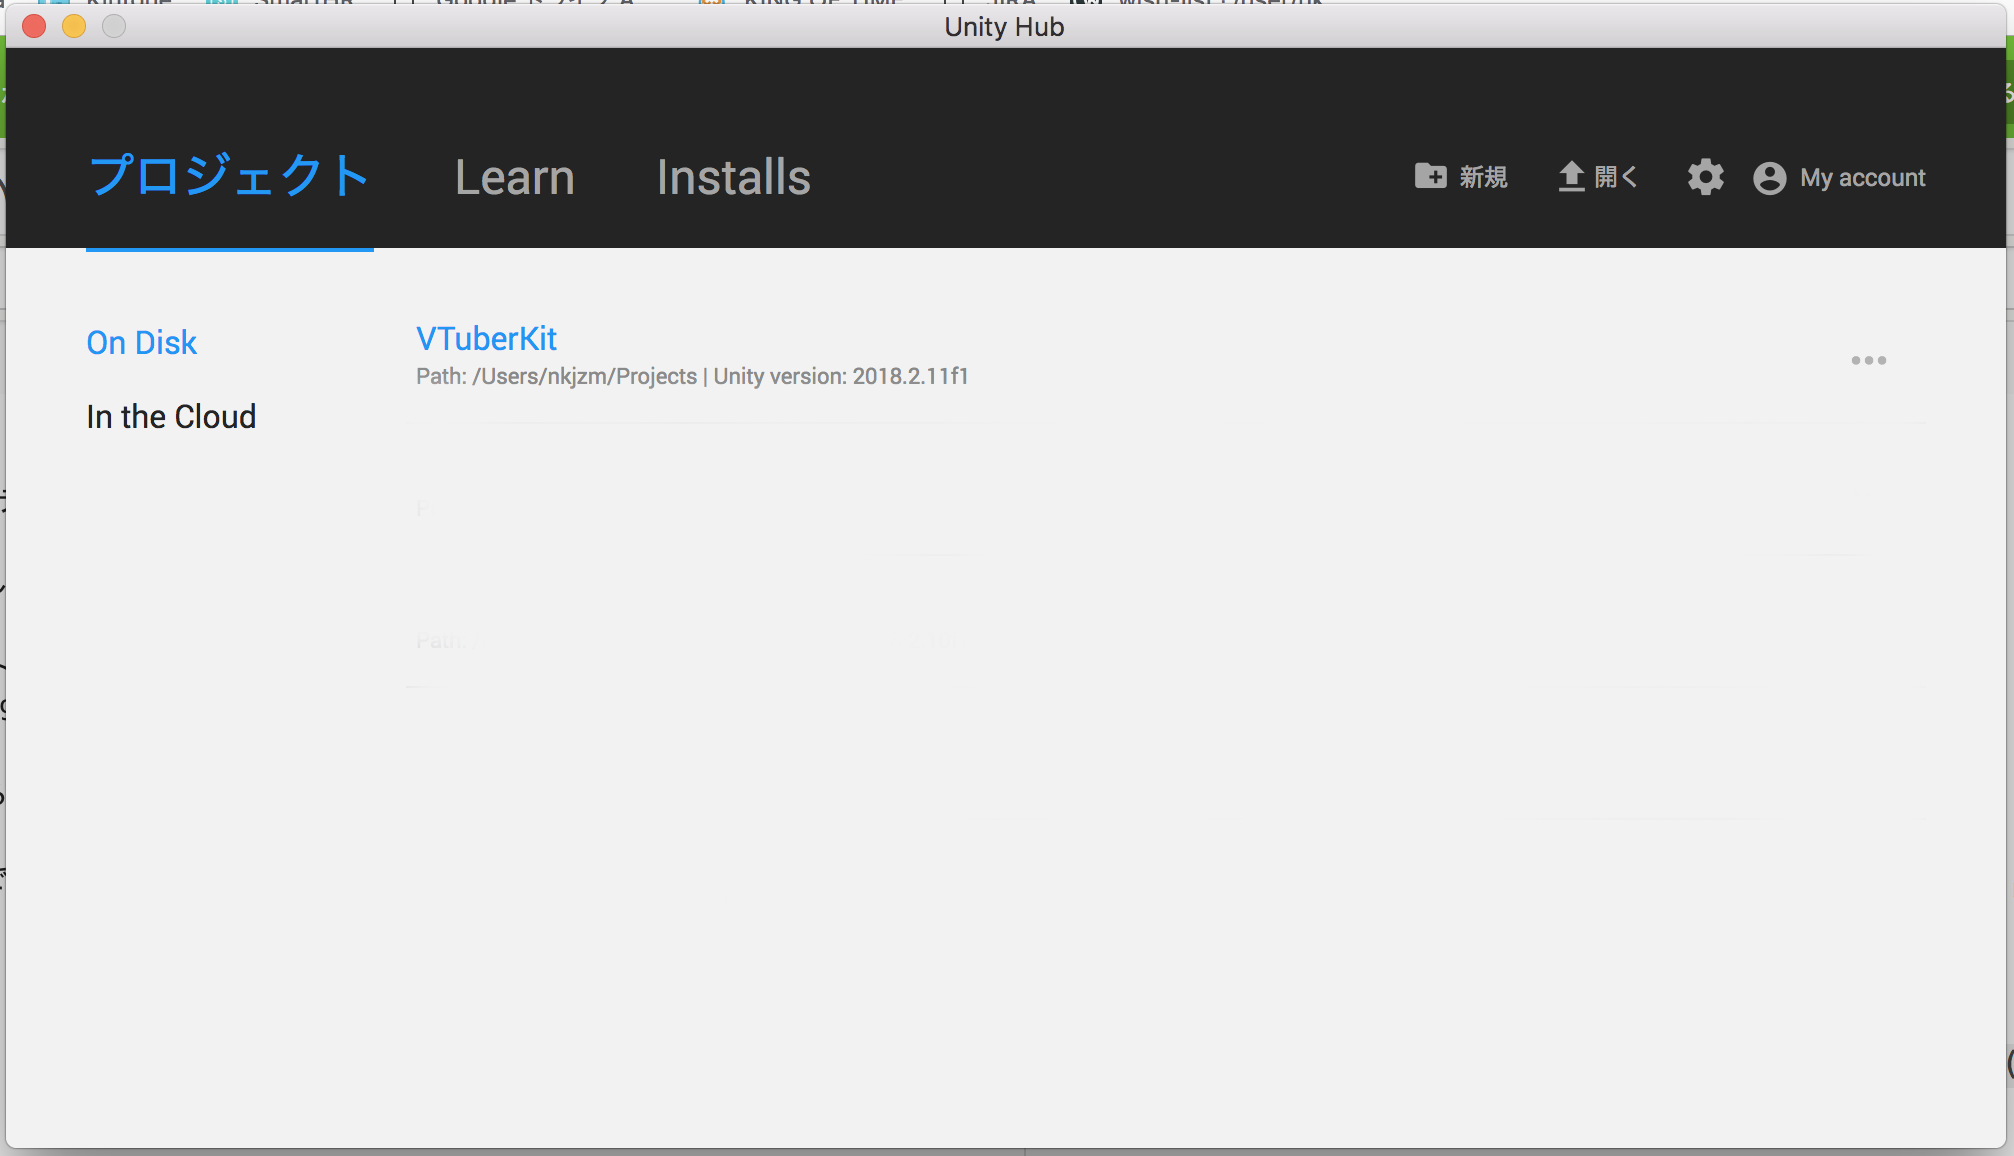This screenshot has height=1156, width=2014.
Task: Open the Learn tab
Action: pyautogui.click(x=514, y=178)
